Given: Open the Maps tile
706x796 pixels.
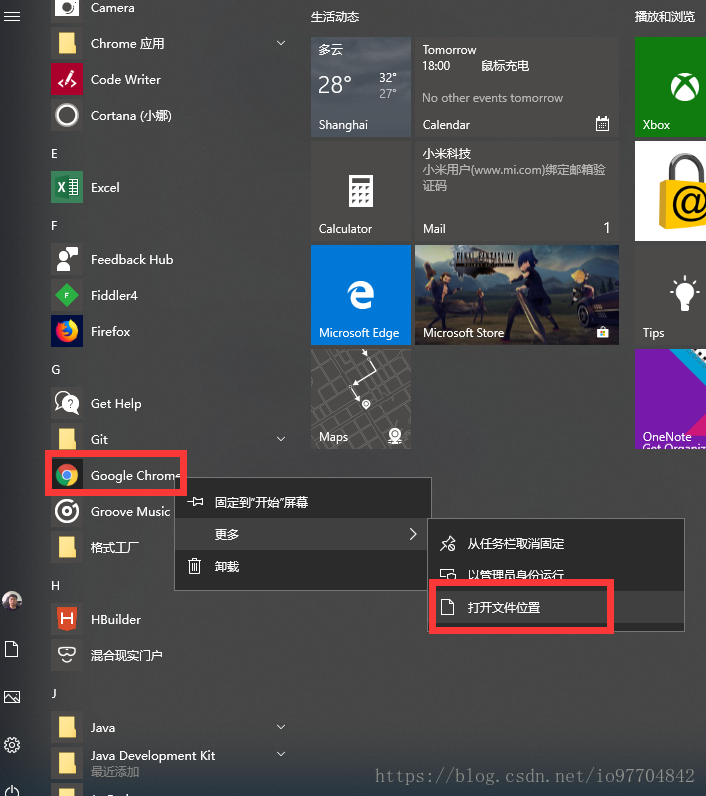Looking at the screenshot, I should point(361,399).
